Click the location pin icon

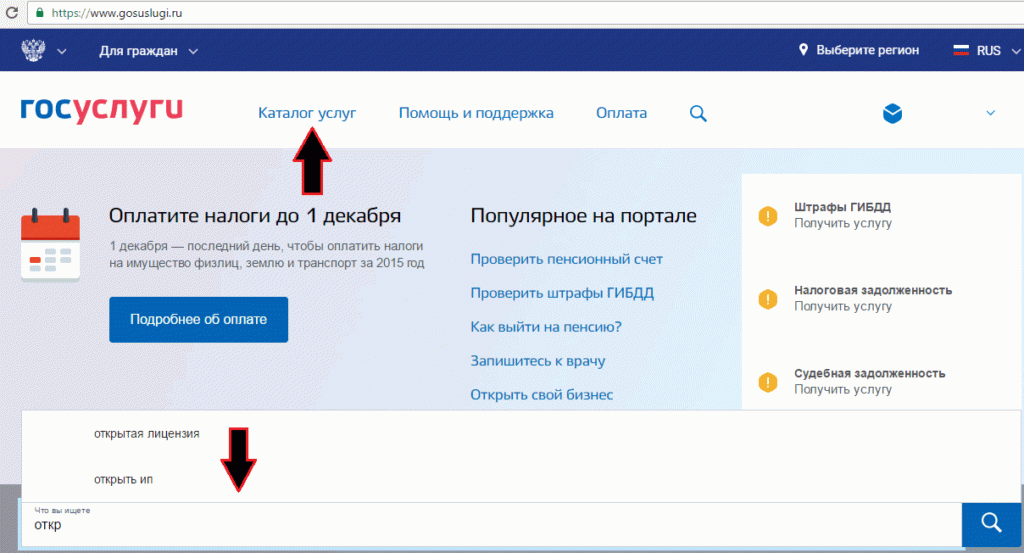coord(803,50)
